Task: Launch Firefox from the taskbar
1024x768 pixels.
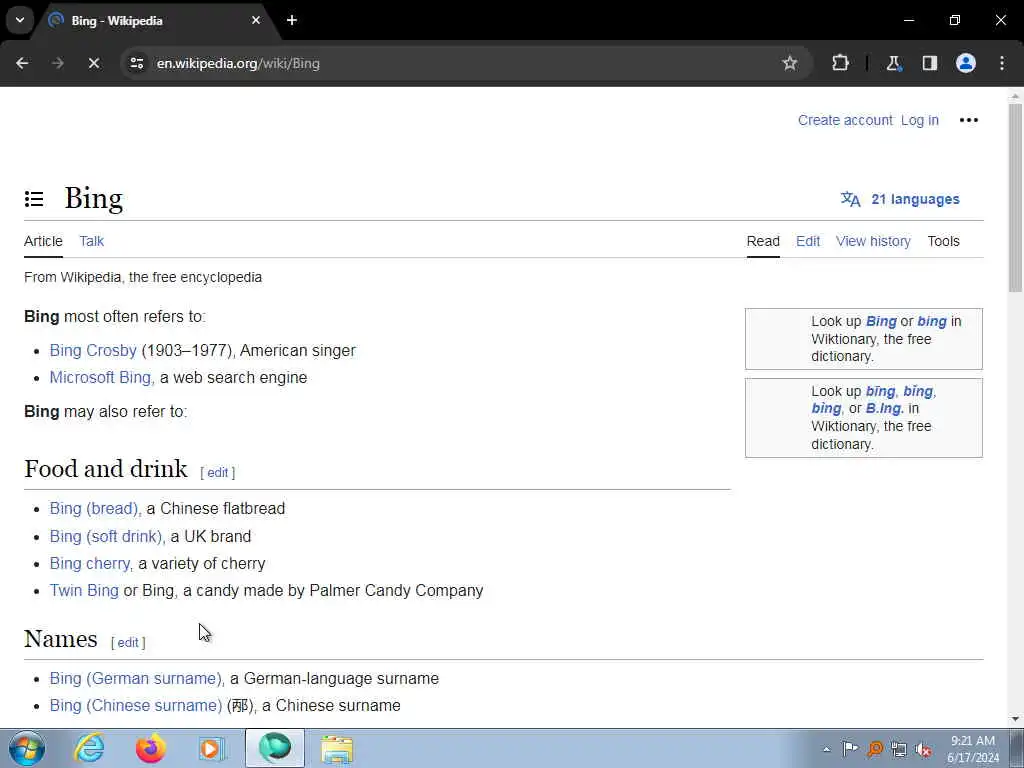Action: coord(150,748)
